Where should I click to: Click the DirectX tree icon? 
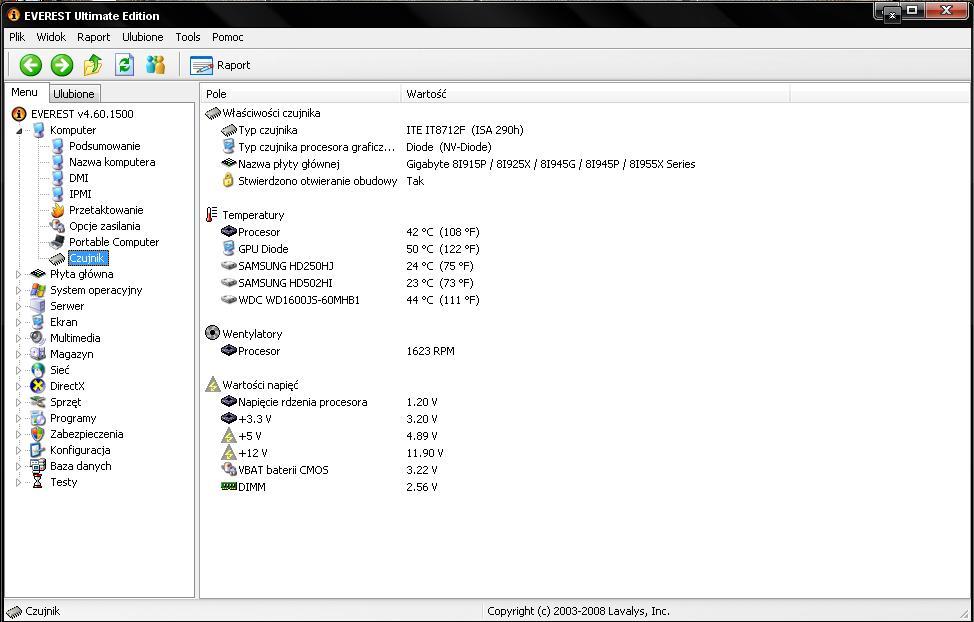[x=38, y=386]
